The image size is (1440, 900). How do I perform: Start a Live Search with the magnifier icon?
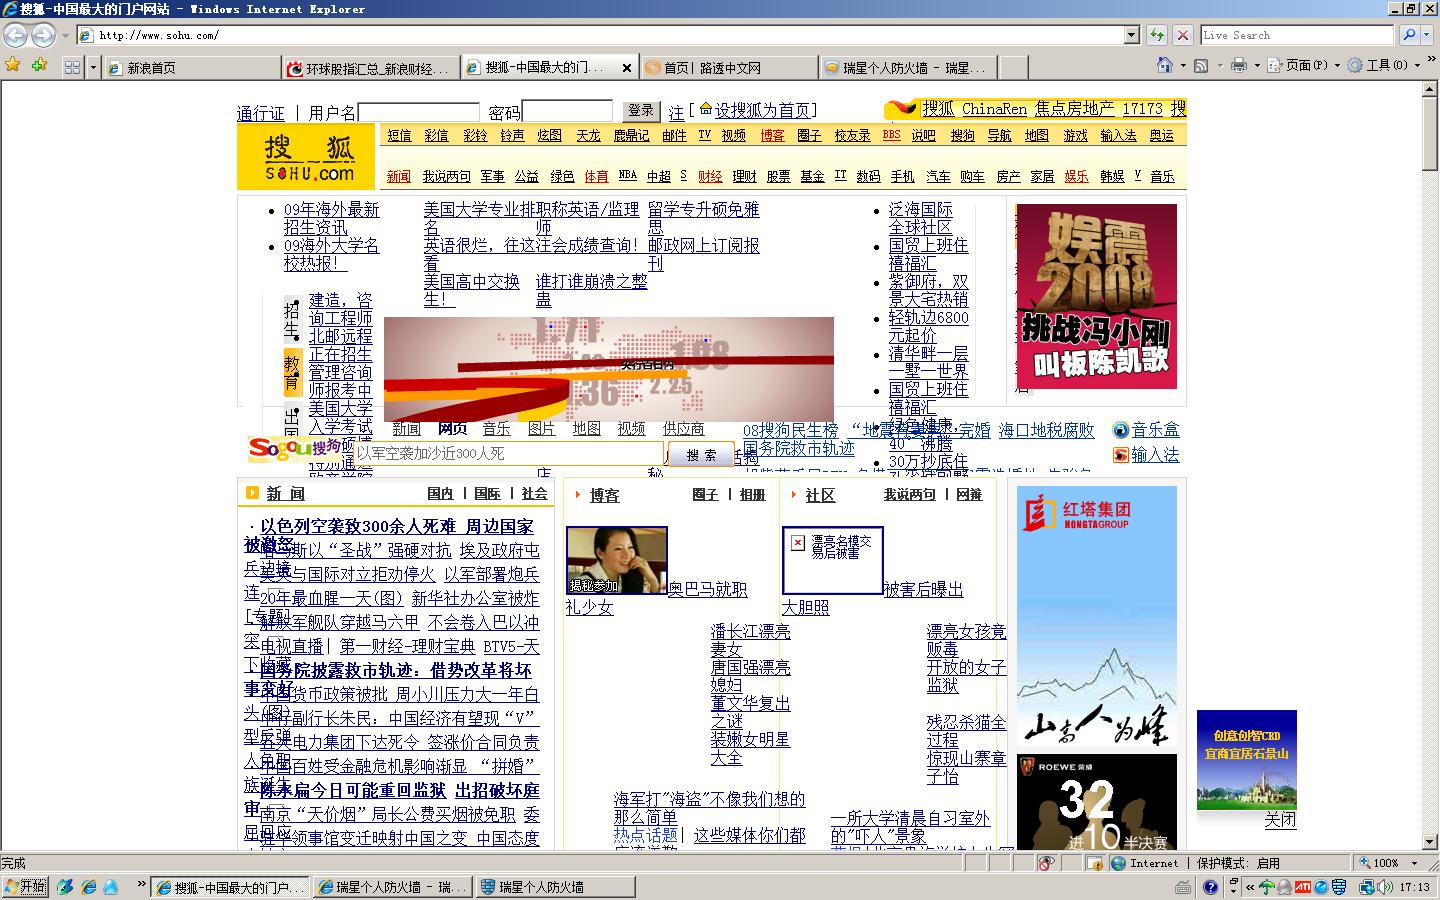click(x=1409, y=35)
